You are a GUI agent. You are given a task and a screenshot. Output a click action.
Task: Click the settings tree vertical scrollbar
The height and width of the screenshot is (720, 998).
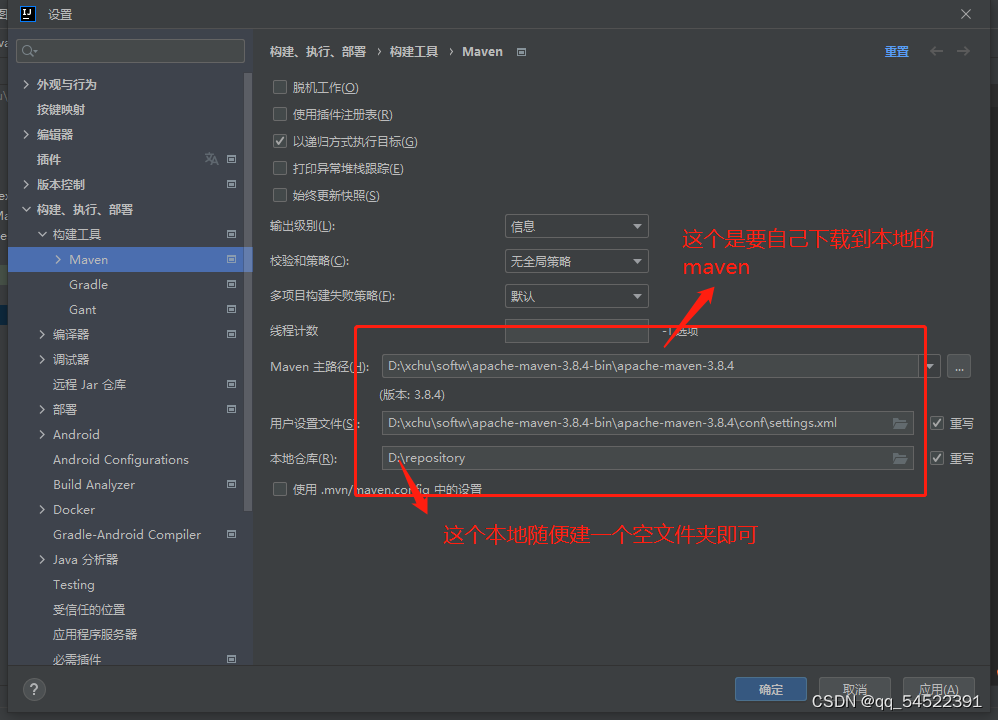pos(248,292)
